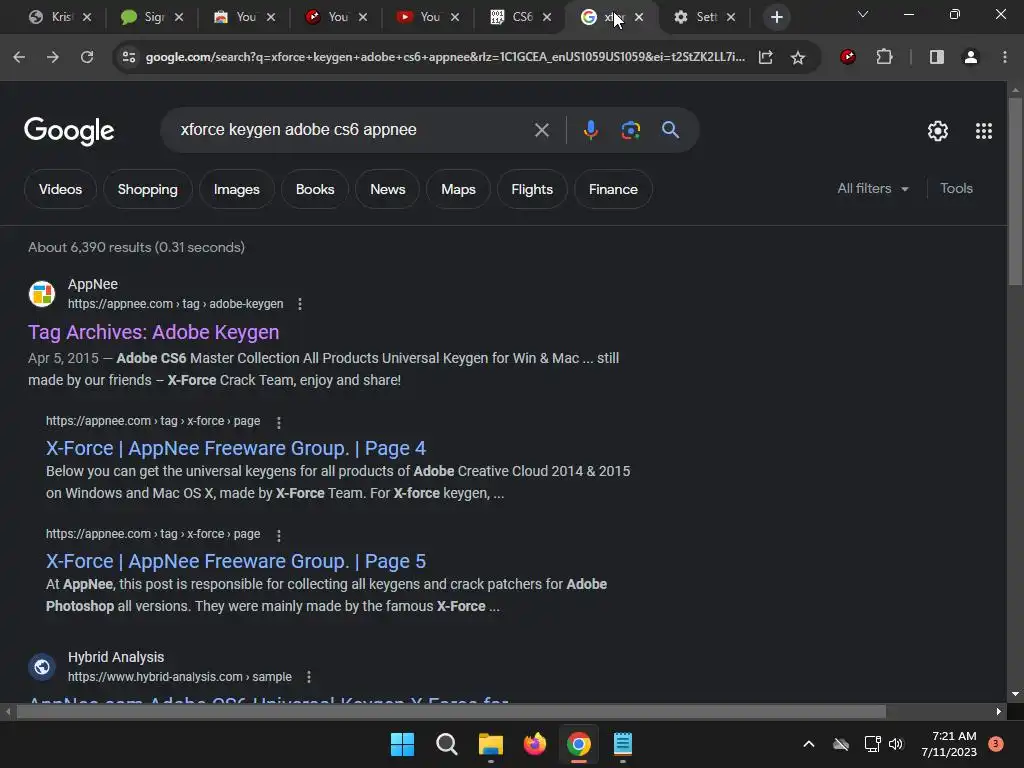Open clock and date 7:21 AM

[x=949, y=744]
